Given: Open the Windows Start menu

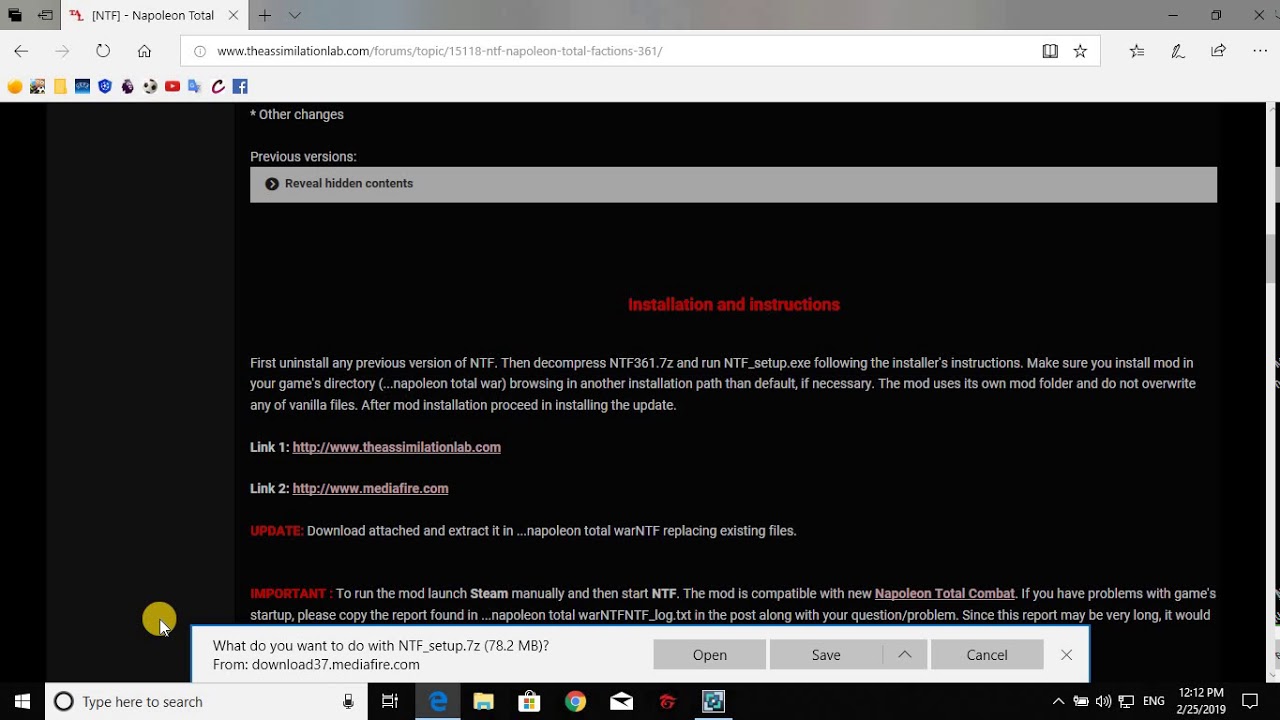Looking at the screenshot, I should tap(23, 702).
